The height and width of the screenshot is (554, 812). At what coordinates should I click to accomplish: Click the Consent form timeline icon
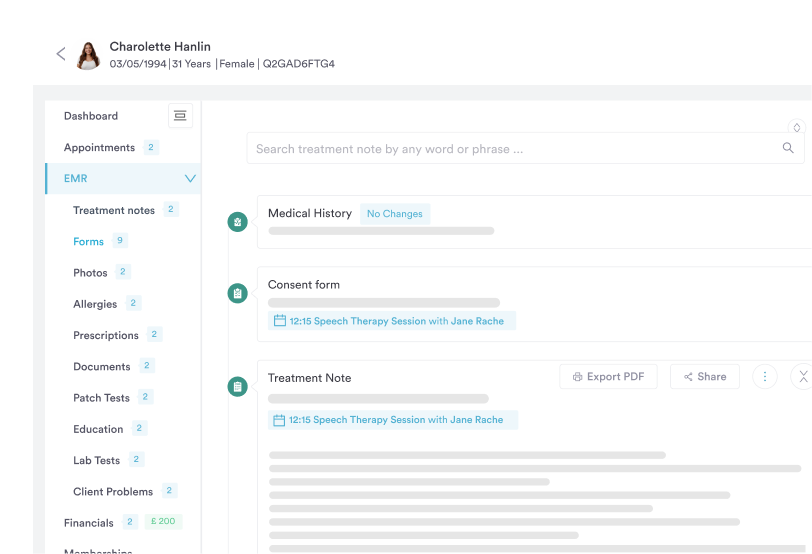tap(237, 293)
